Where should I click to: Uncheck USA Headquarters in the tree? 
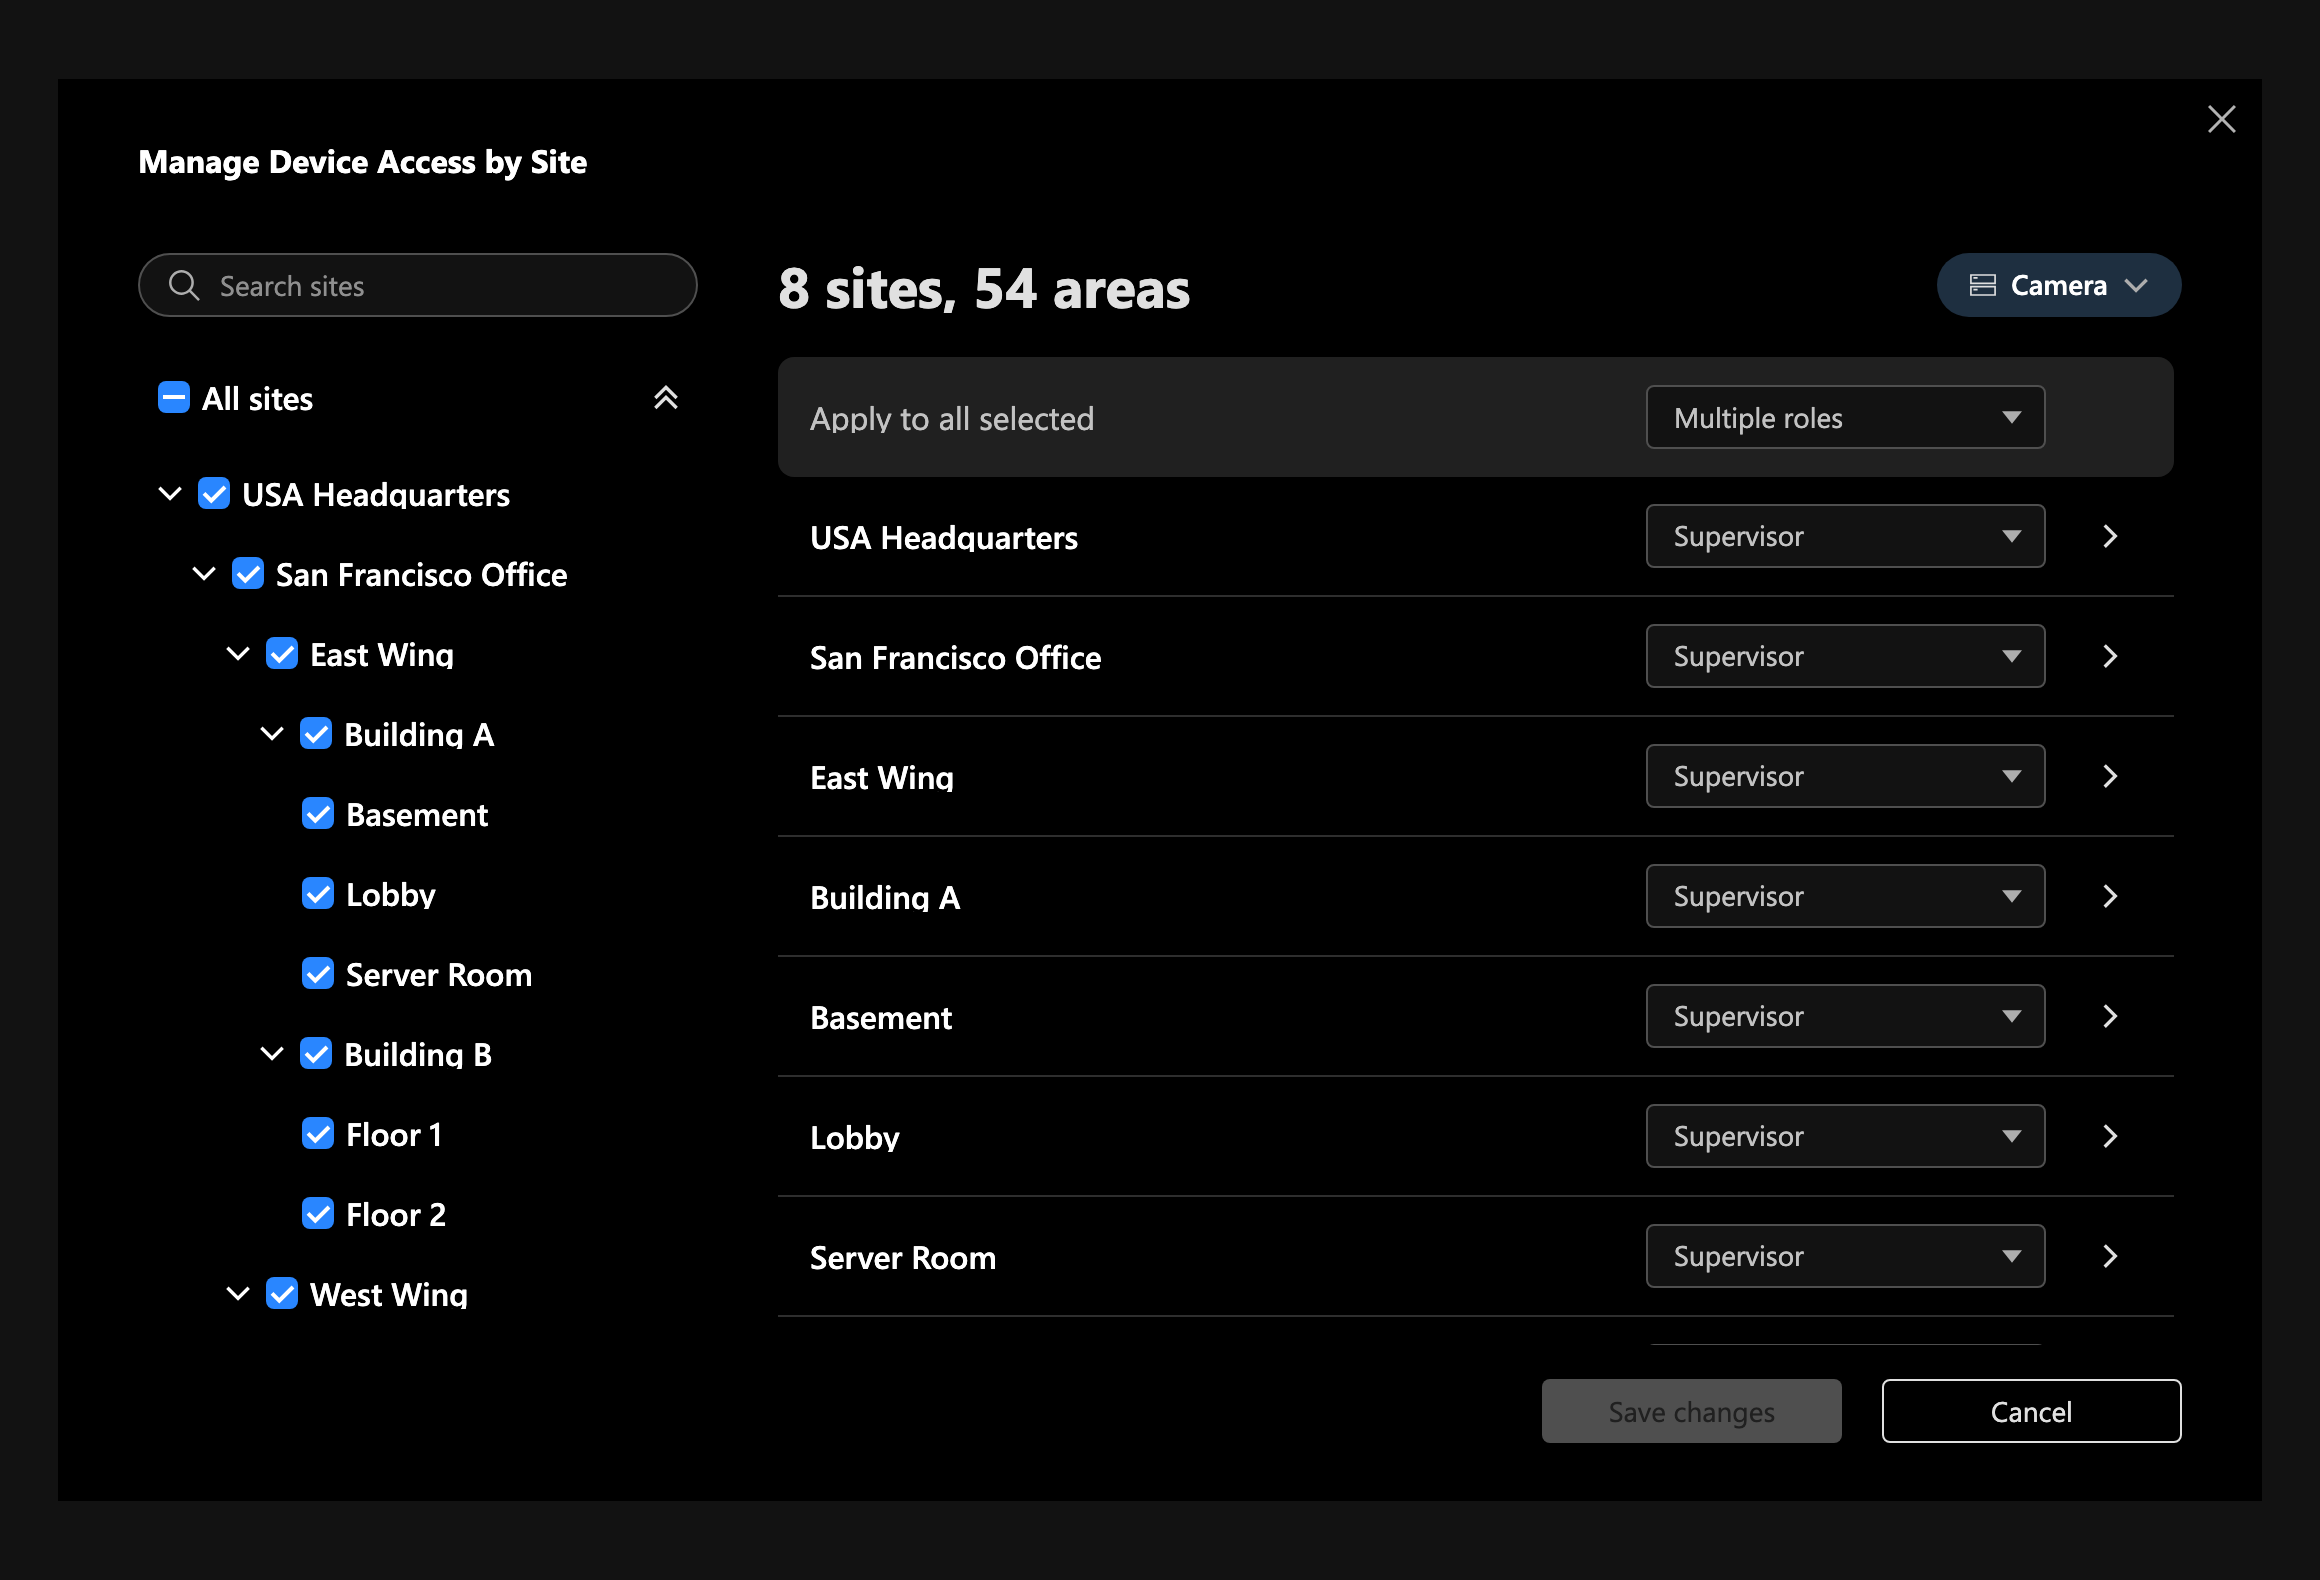(214, 494)
